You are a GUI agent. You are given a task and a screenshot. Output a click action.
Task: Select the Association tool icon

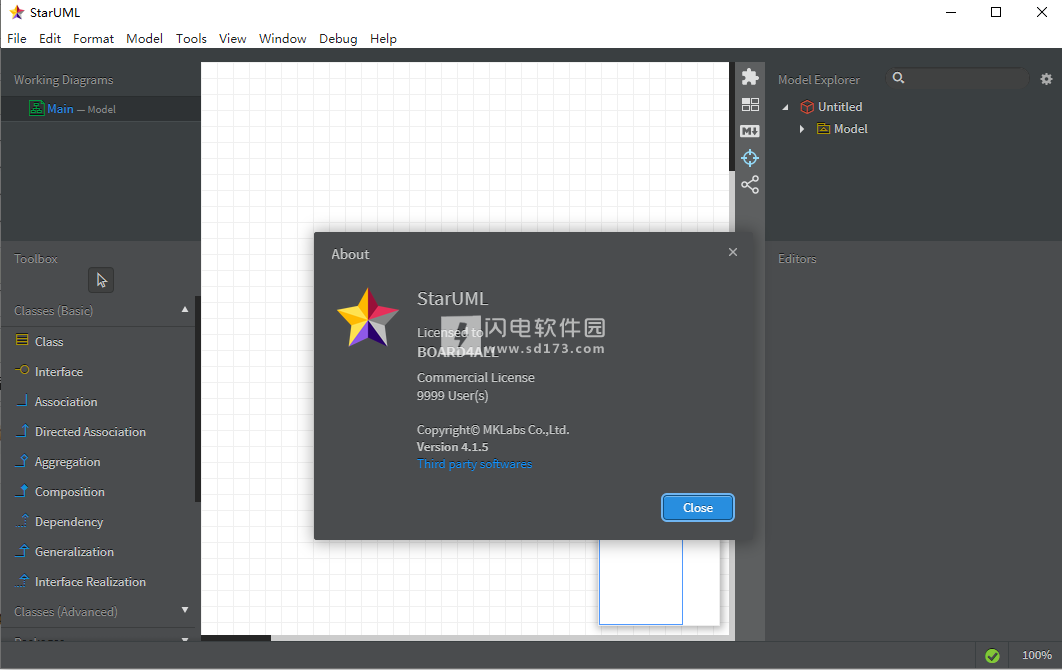tap(22, 400)
